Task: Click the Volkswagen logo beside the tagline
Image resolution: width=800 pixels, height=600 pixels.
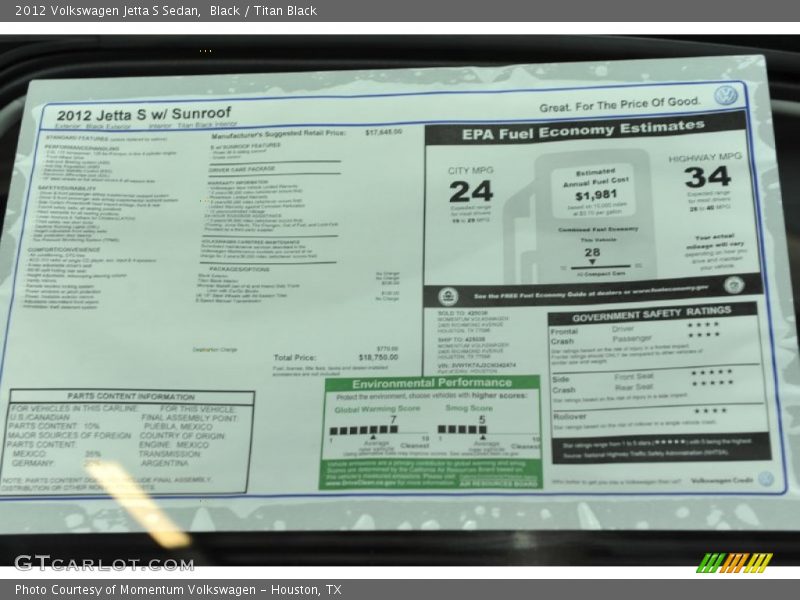Action: point(725,95)
